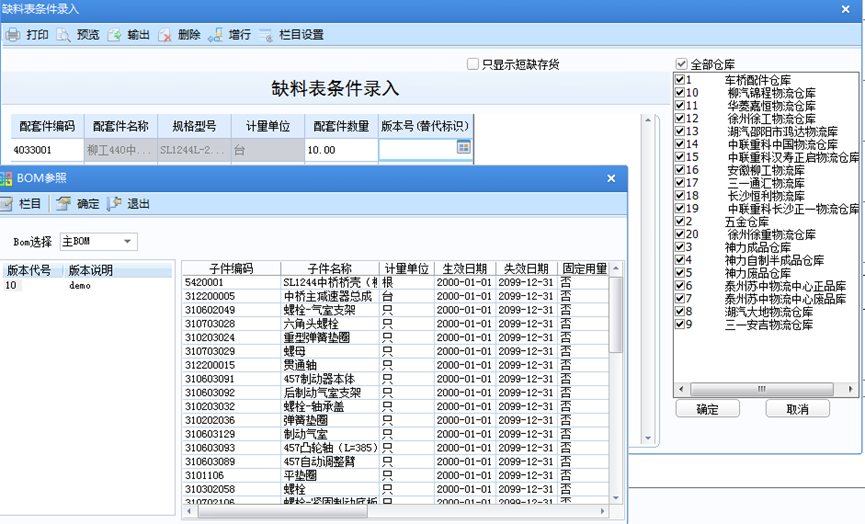Enable 只显示短缺存货 checkbox

pos(473,65)
